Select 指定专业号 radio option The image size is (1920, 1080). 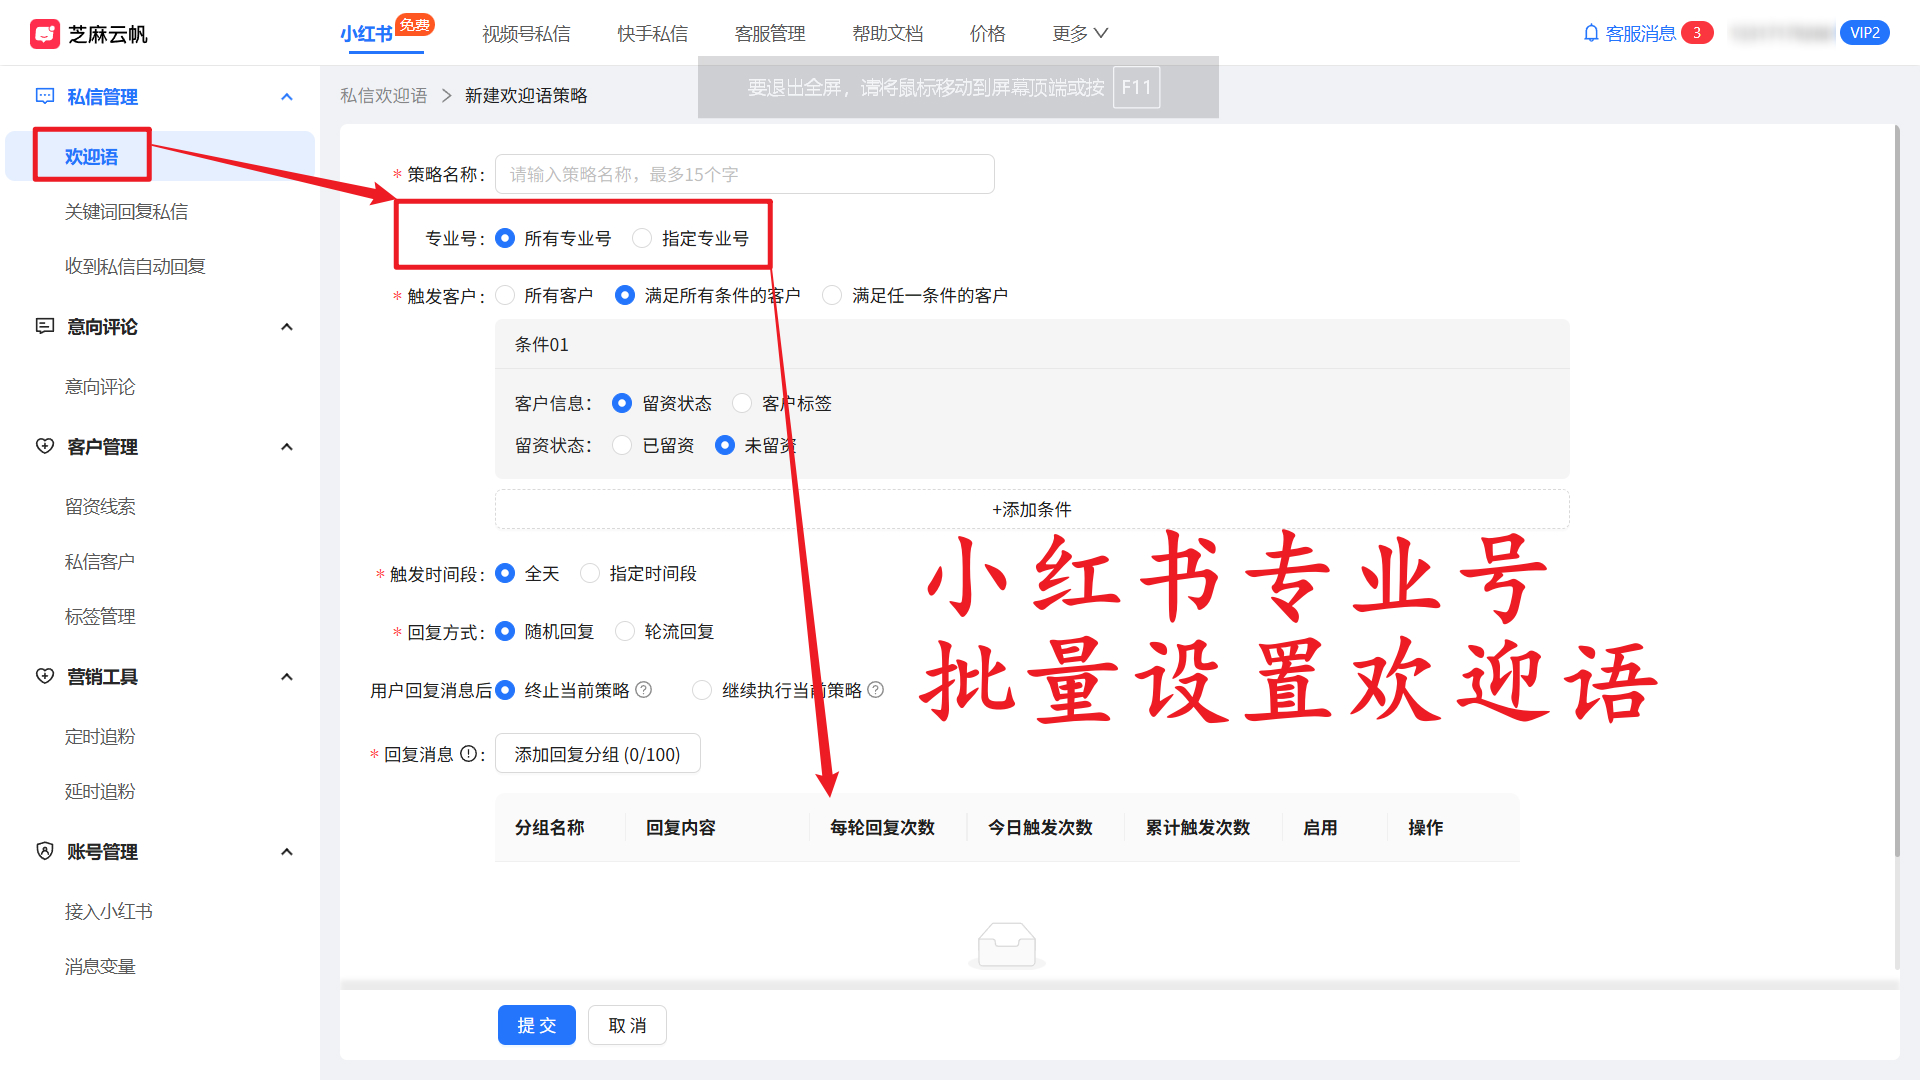tap(641, 238)
